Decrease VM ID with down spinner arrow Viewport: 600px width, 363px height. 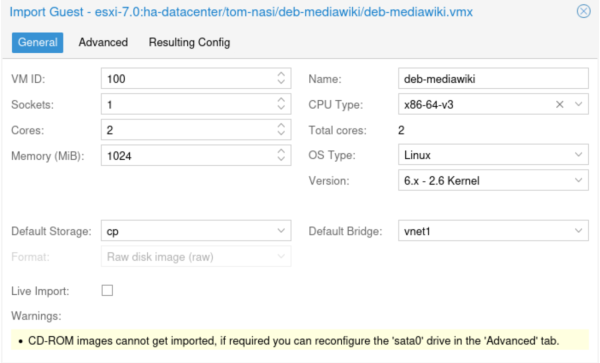281,82
